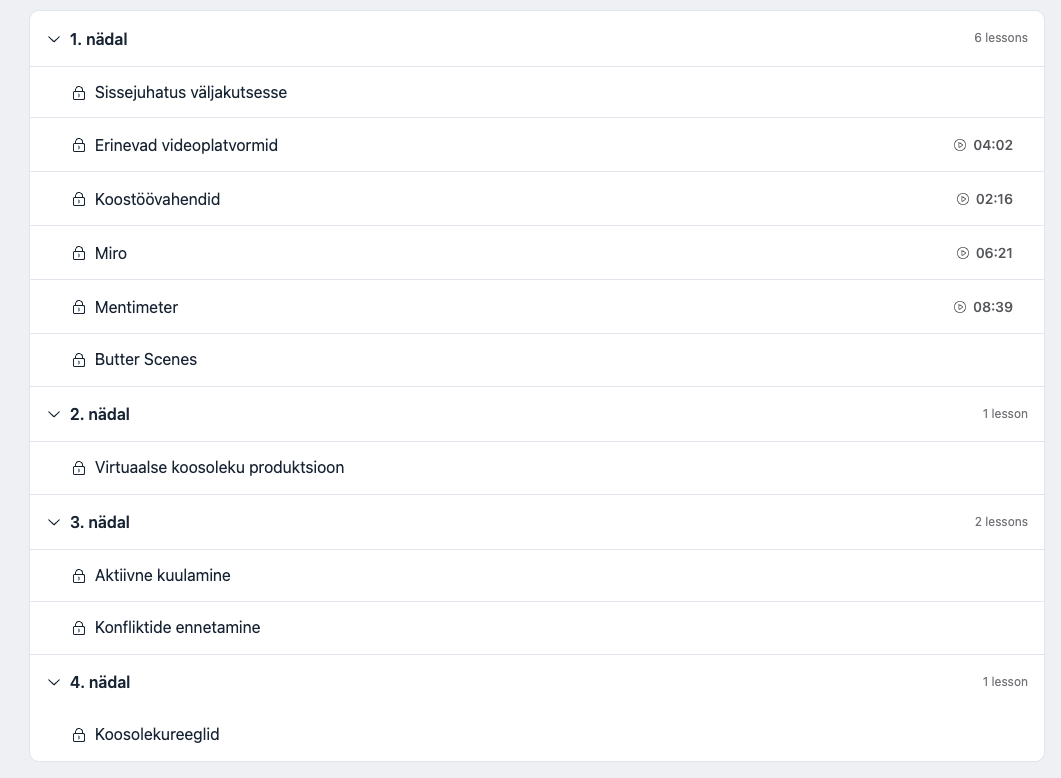Collapse the 3. nädal section chevron
The image size is (1061, 778).
(x=54, y=522)
